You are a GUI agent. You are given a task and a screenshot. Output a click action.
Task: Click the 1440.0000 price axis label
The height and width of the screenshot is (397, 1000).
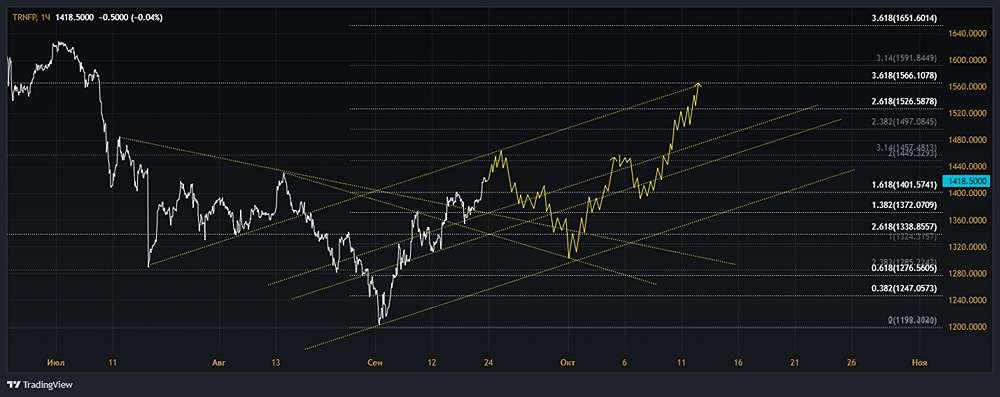tap(967, 167)
